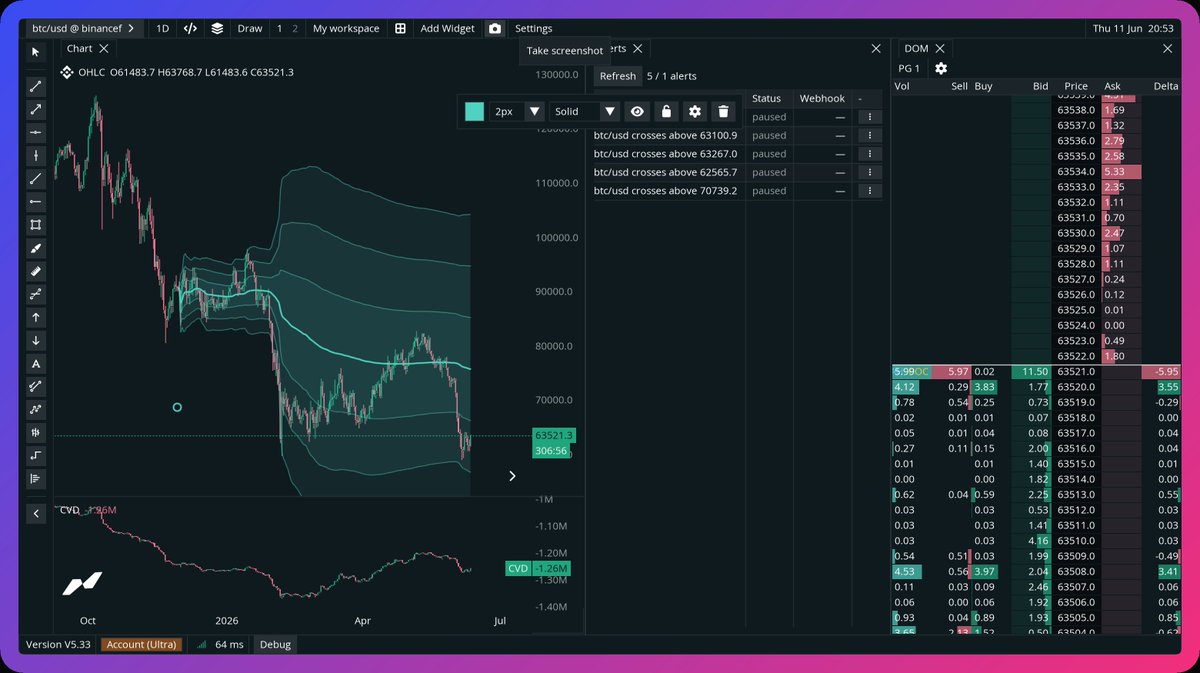The height and width of the screenshot is (673, 1200).
Task: Delete the drawing with trash icon
Action: pos(723,111)
